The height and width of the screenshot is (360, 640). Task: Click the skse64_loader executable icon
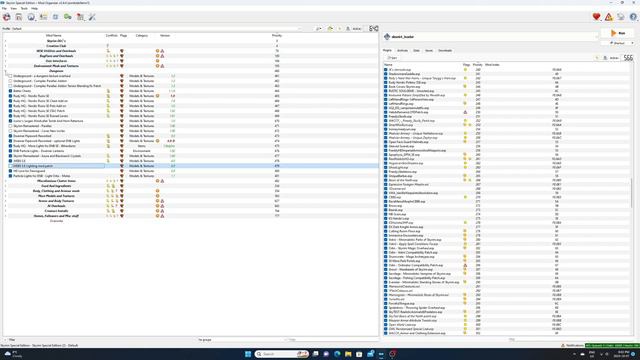coord(387,37)
